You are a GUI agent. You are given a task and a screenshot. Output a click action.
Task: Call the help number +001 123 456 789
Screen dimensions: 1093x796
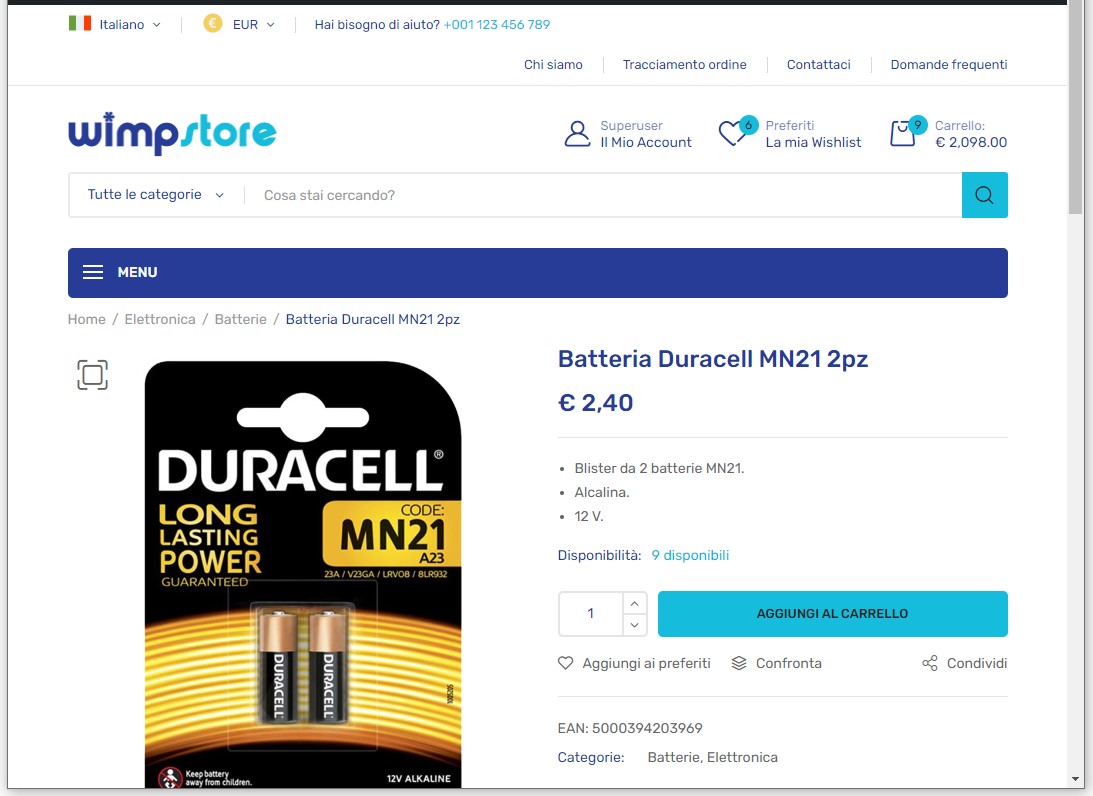tap(496, 24)
